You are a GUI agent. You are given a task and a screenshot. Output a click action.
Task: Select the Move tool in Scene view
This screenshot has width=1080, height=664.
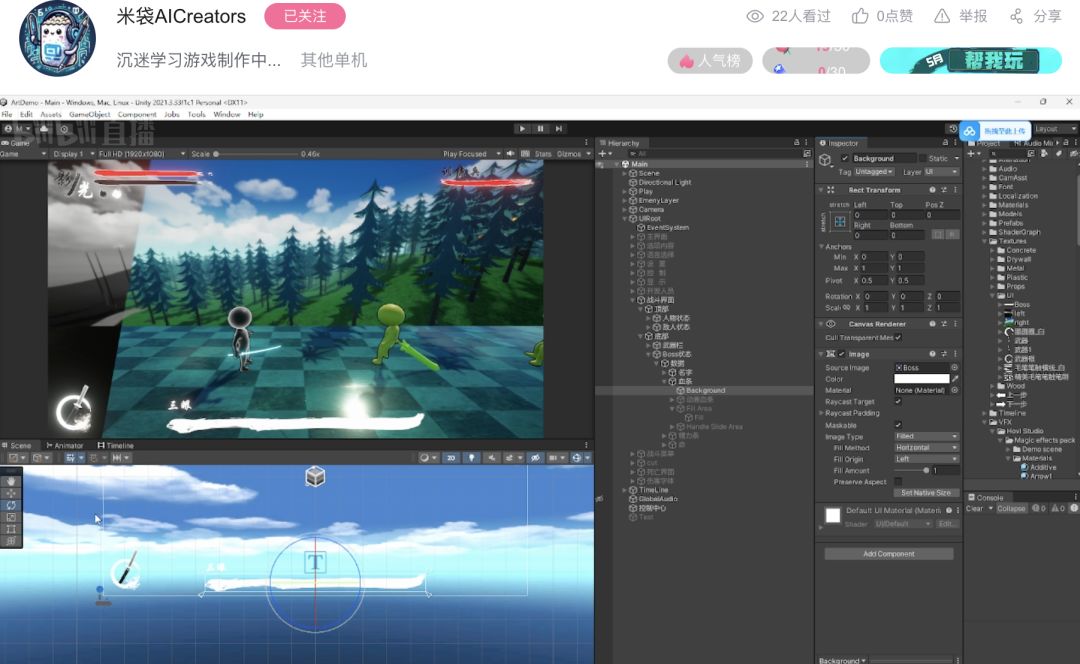pos(11,493)
